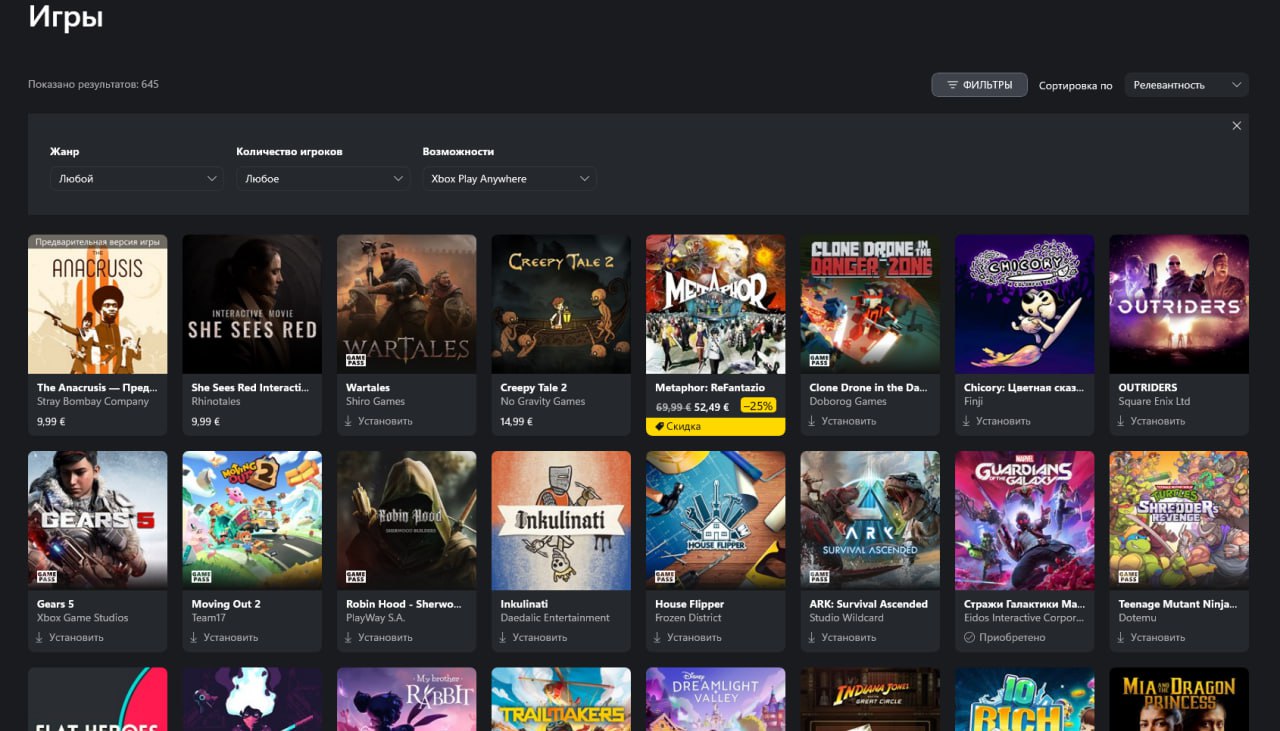Click the download icon under Gears 5
The image size is (1280, 731).
[40, 637]
